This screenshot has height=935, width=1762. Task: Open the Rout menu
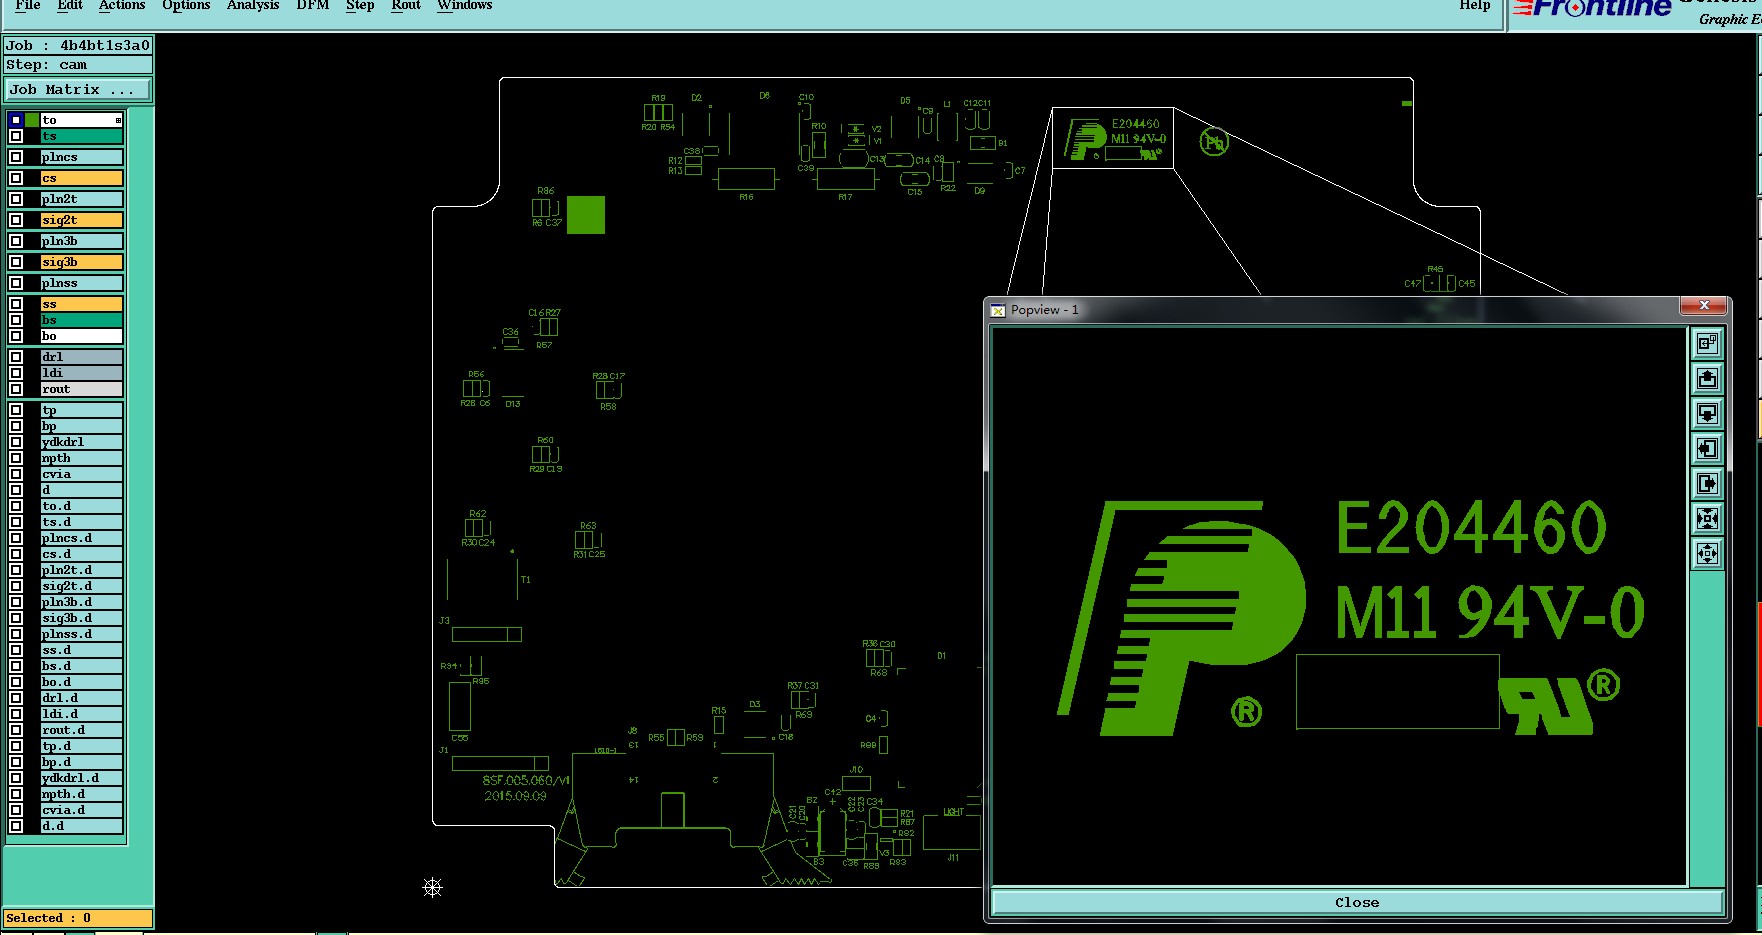tap(406, 6)
